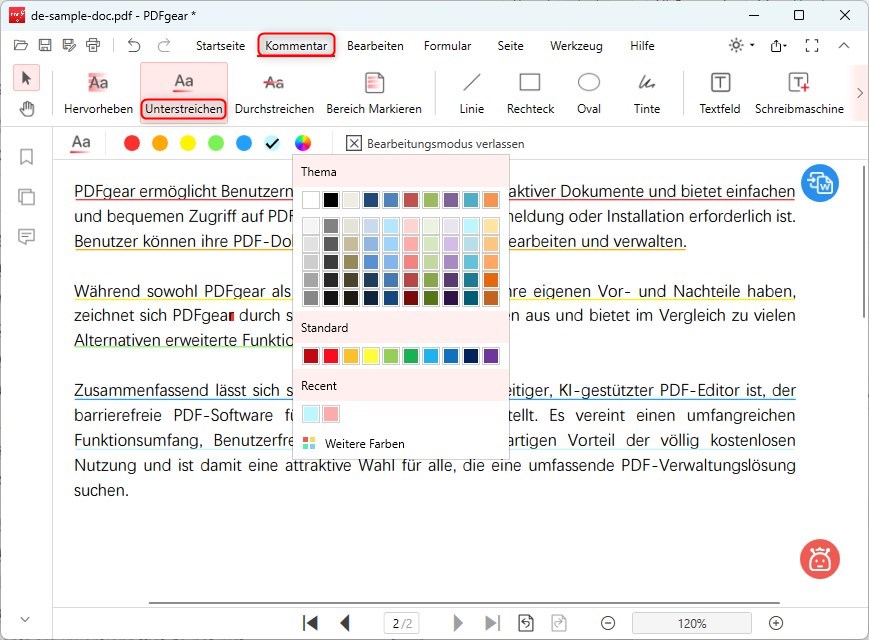Select the Tinte ink tool

(647, 92)
